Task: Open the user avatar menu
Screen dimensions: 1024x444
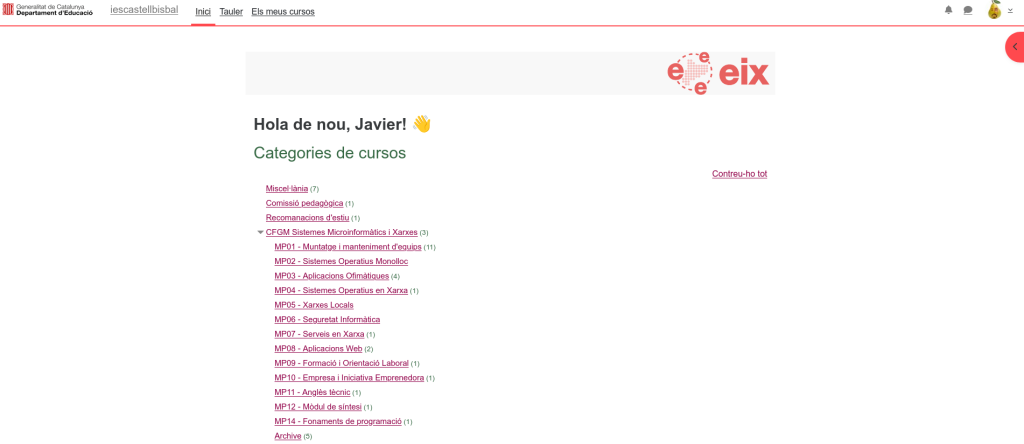Action: (994, 10)
